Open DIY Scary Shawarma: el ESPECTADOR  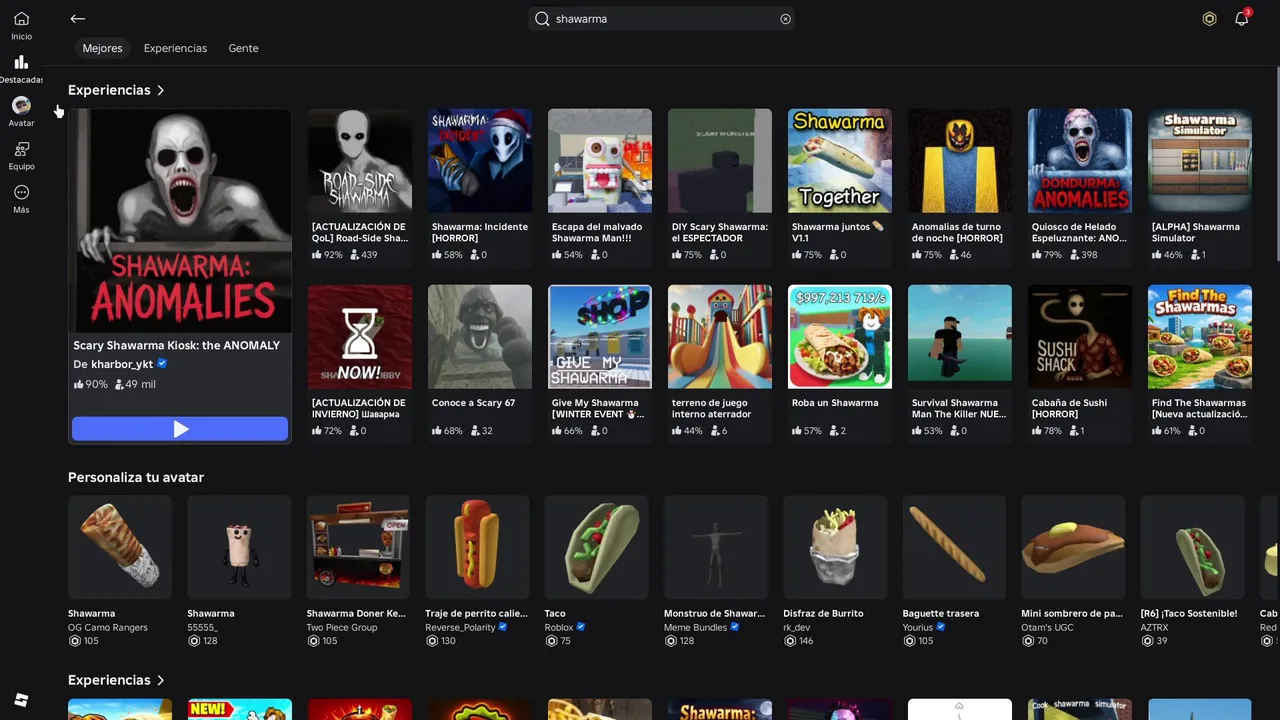(x=720, y=161)
